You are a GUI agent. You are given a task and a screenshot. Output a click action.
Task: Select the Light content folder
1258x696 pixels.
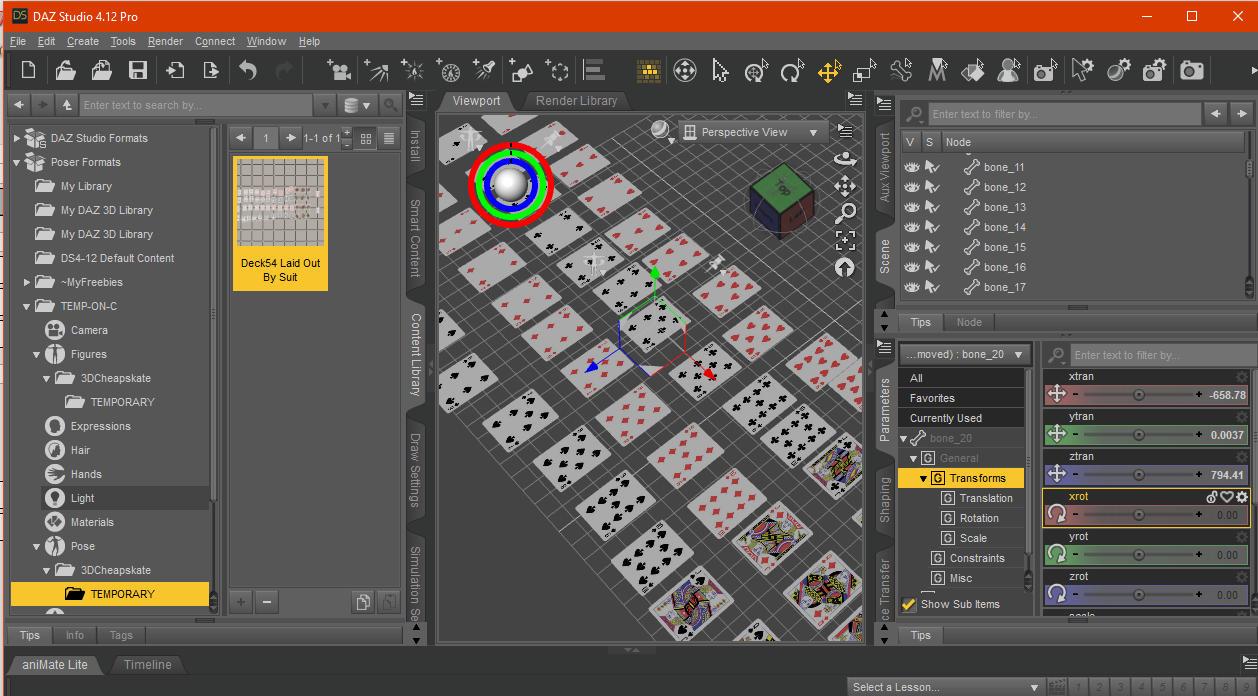click(82, 498)
